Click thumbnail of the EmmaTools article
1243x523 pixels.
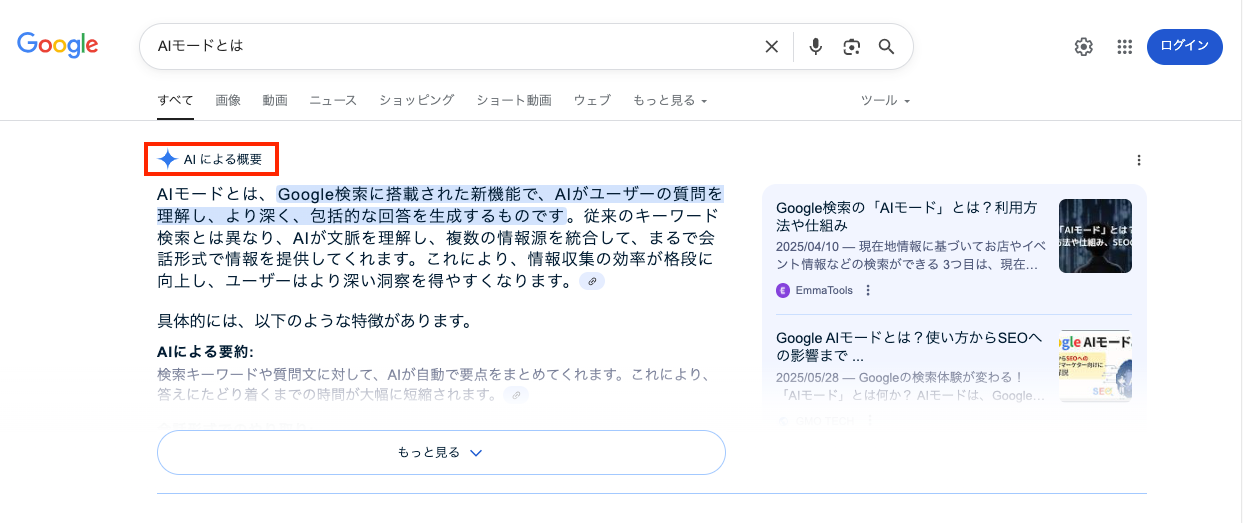click(x=1095, y=236)
